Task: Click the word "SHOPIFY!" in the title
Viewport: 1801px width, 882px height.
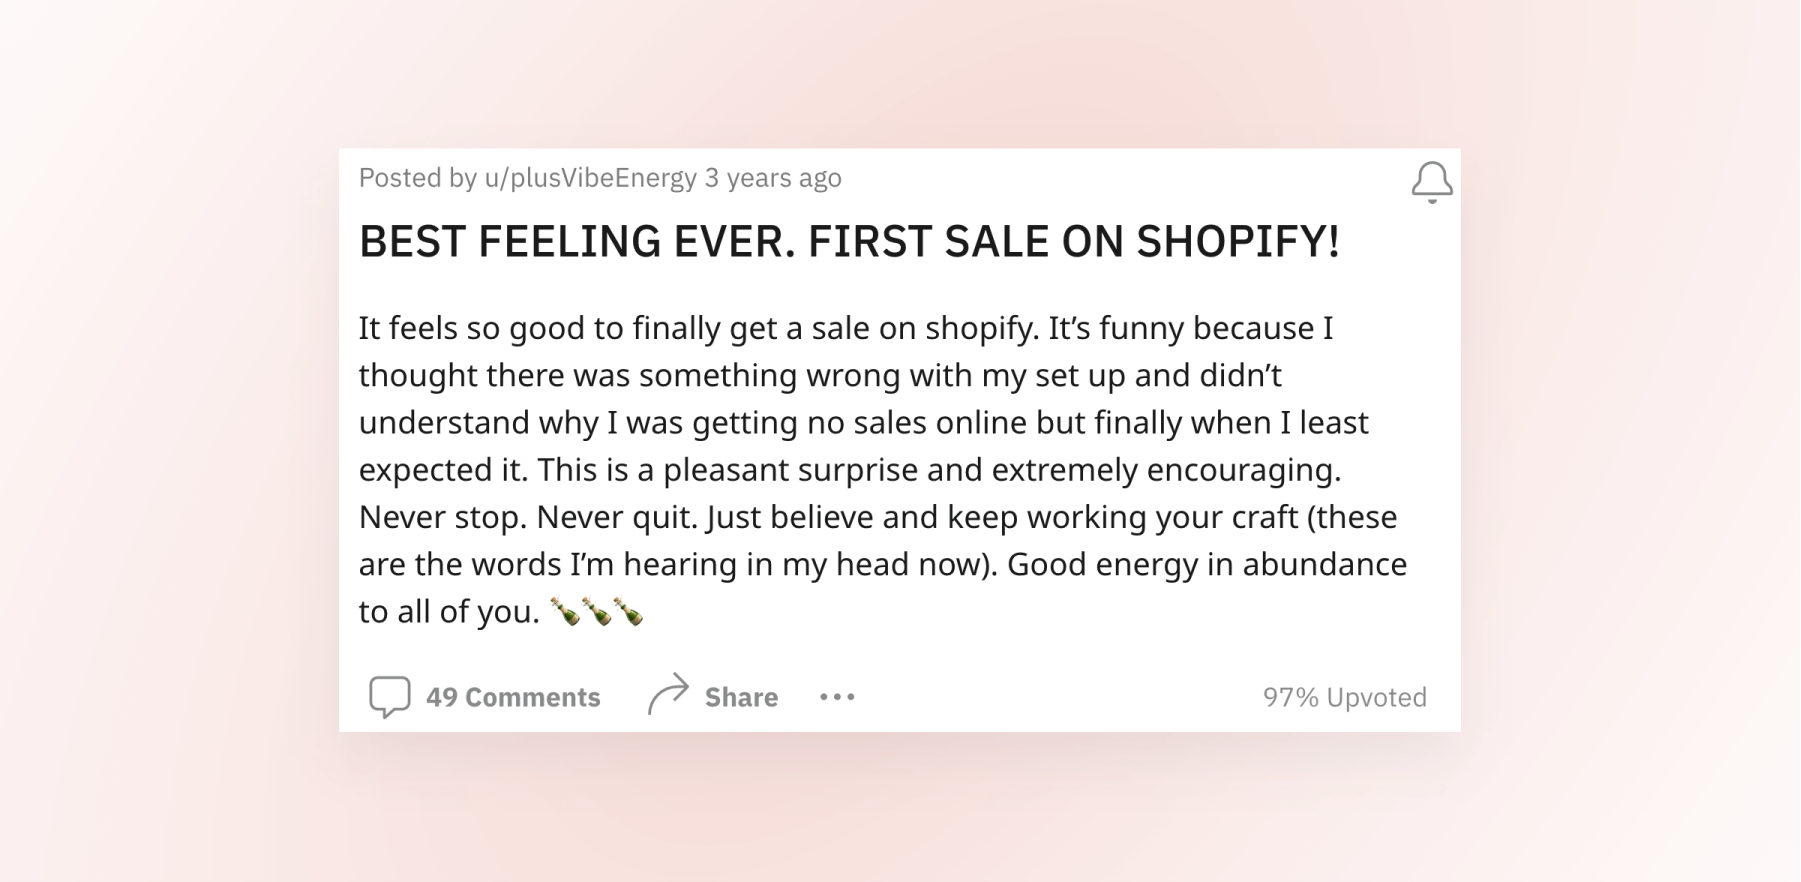Action: click(1238, 241)
